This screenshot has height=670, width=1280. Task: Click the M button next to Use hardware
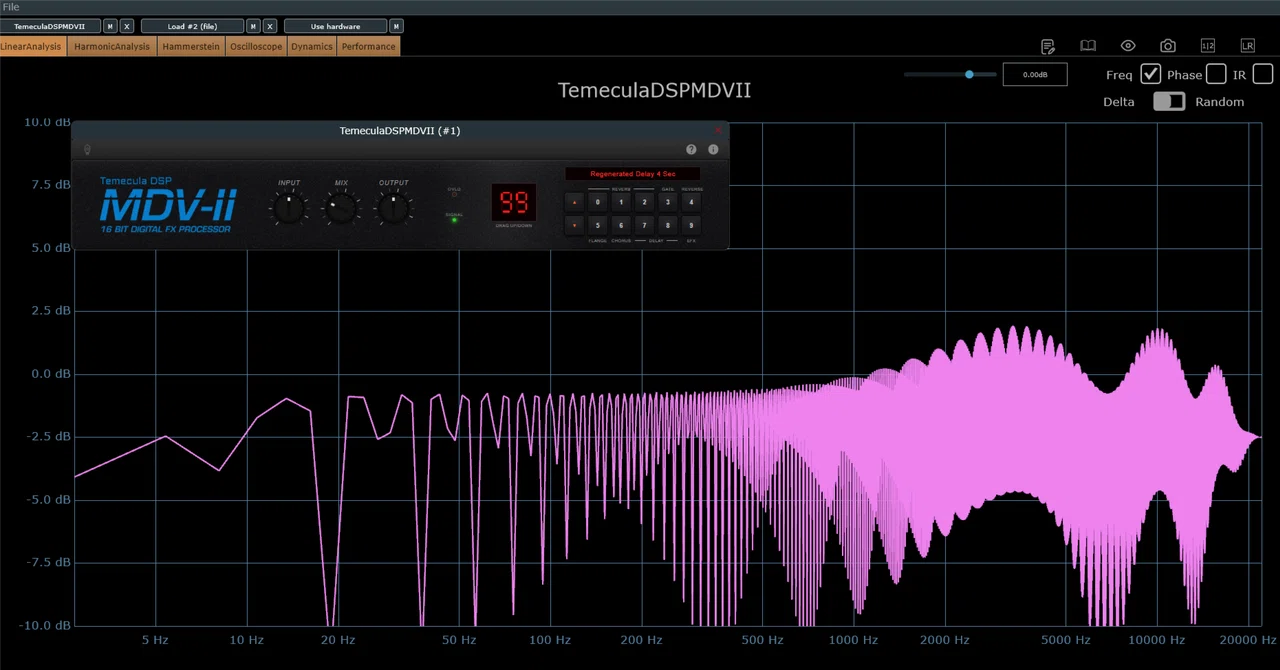(397, 26)
